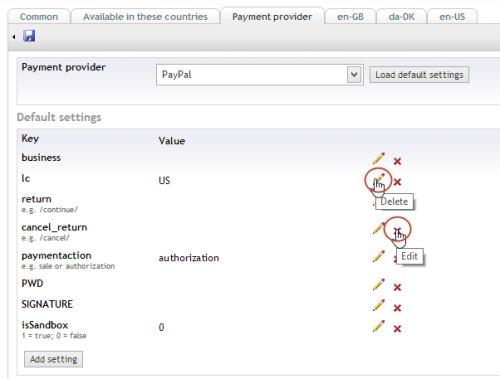Delete the PWD setting row
Image resolution: width=500 pixels, height=379 pixels.
(397, 287)
